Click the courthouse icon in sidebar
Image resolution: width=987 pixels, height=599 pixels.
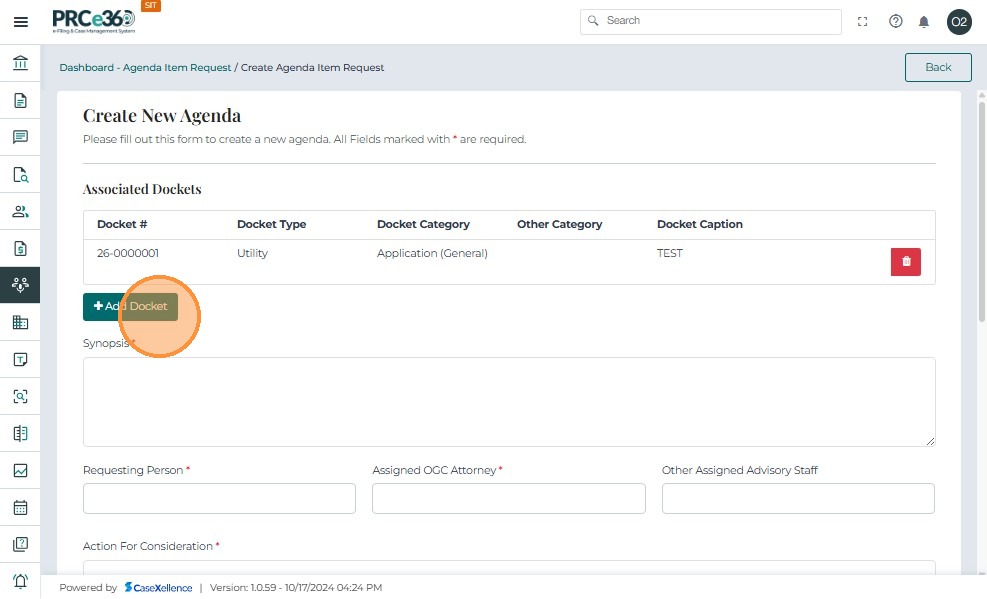[20, 64]
